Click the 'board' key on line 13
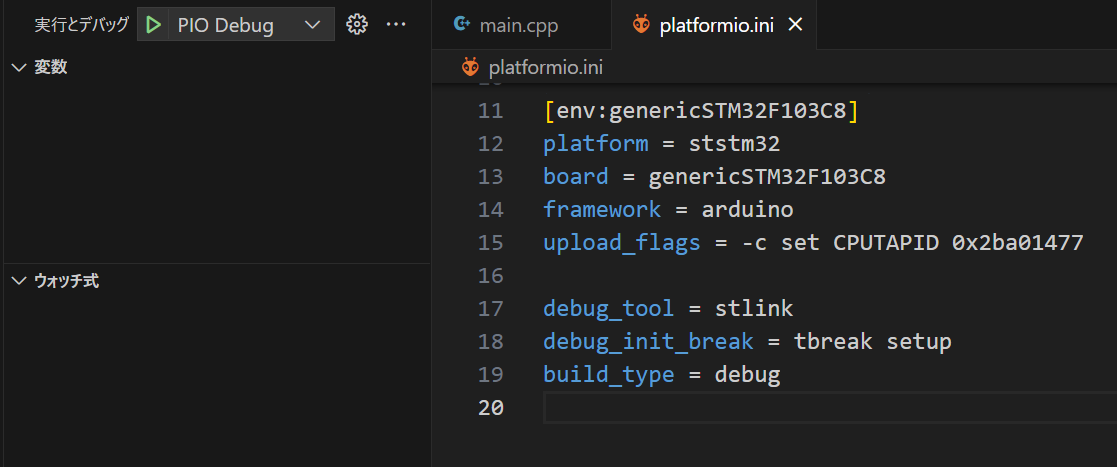 576,177
